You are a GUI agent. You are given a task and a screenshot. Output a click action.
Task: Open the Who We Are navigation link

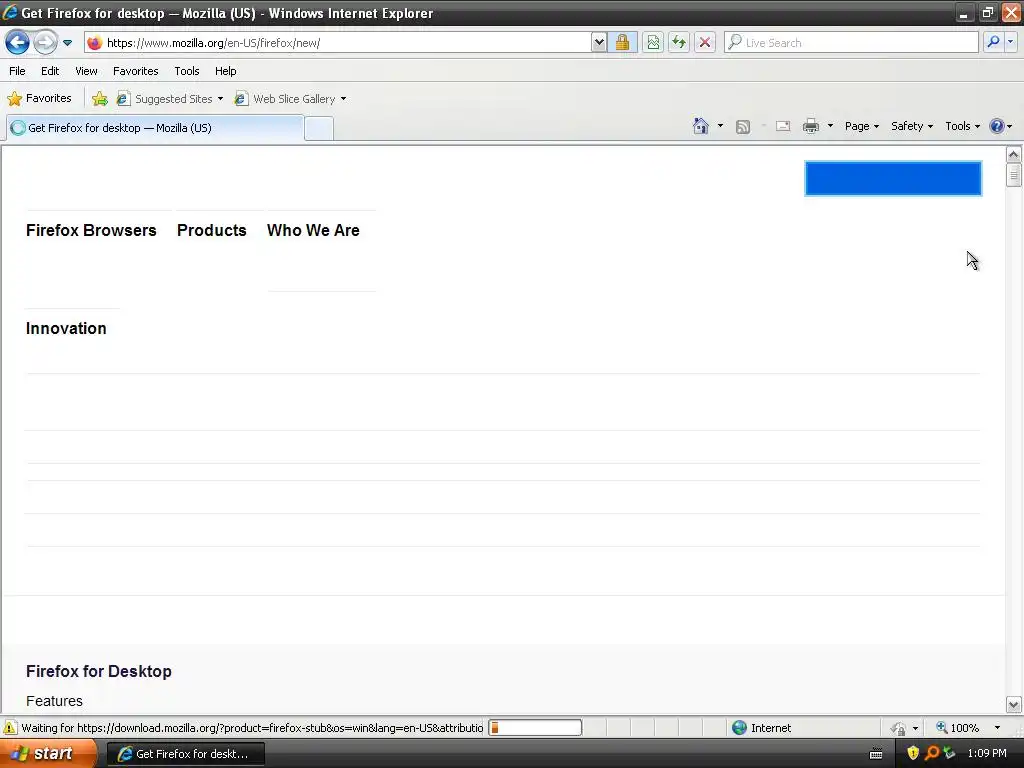(x=313, y=231)
